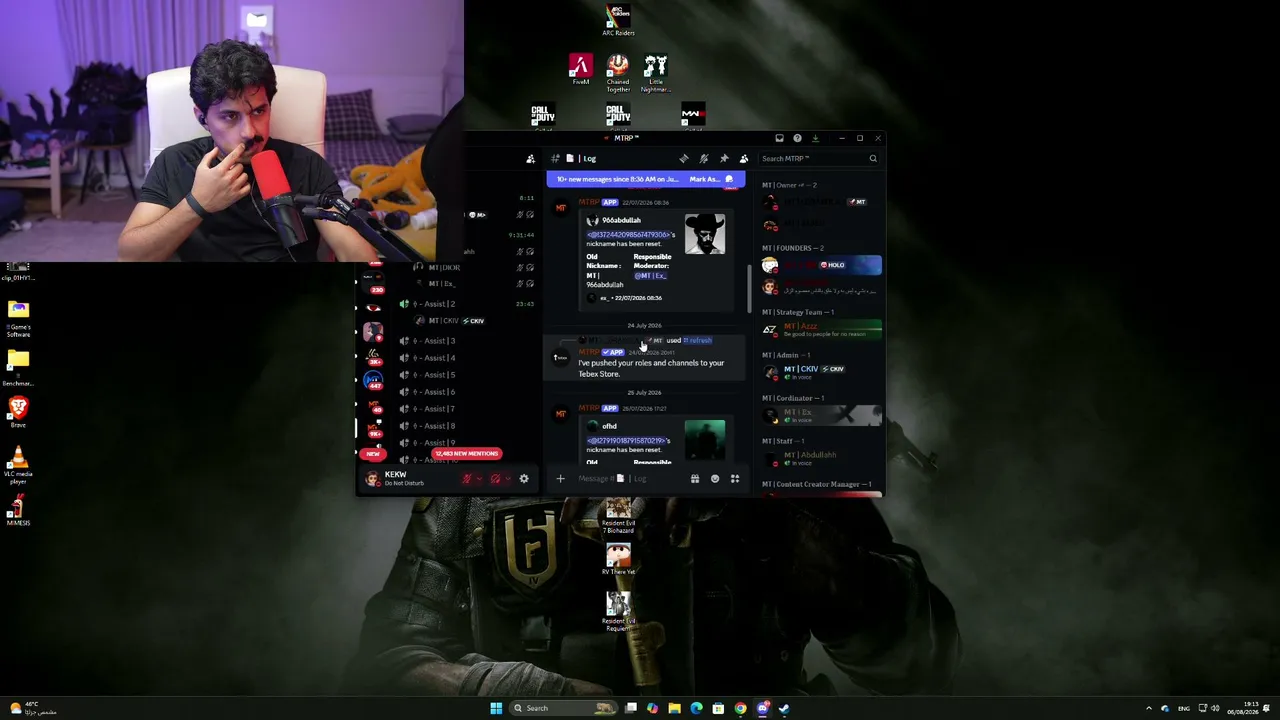The height and width of the screenshot is (720, 1280).
Task: Open RV There Yet desktop shortcut
Action: (x=618, y=558)
